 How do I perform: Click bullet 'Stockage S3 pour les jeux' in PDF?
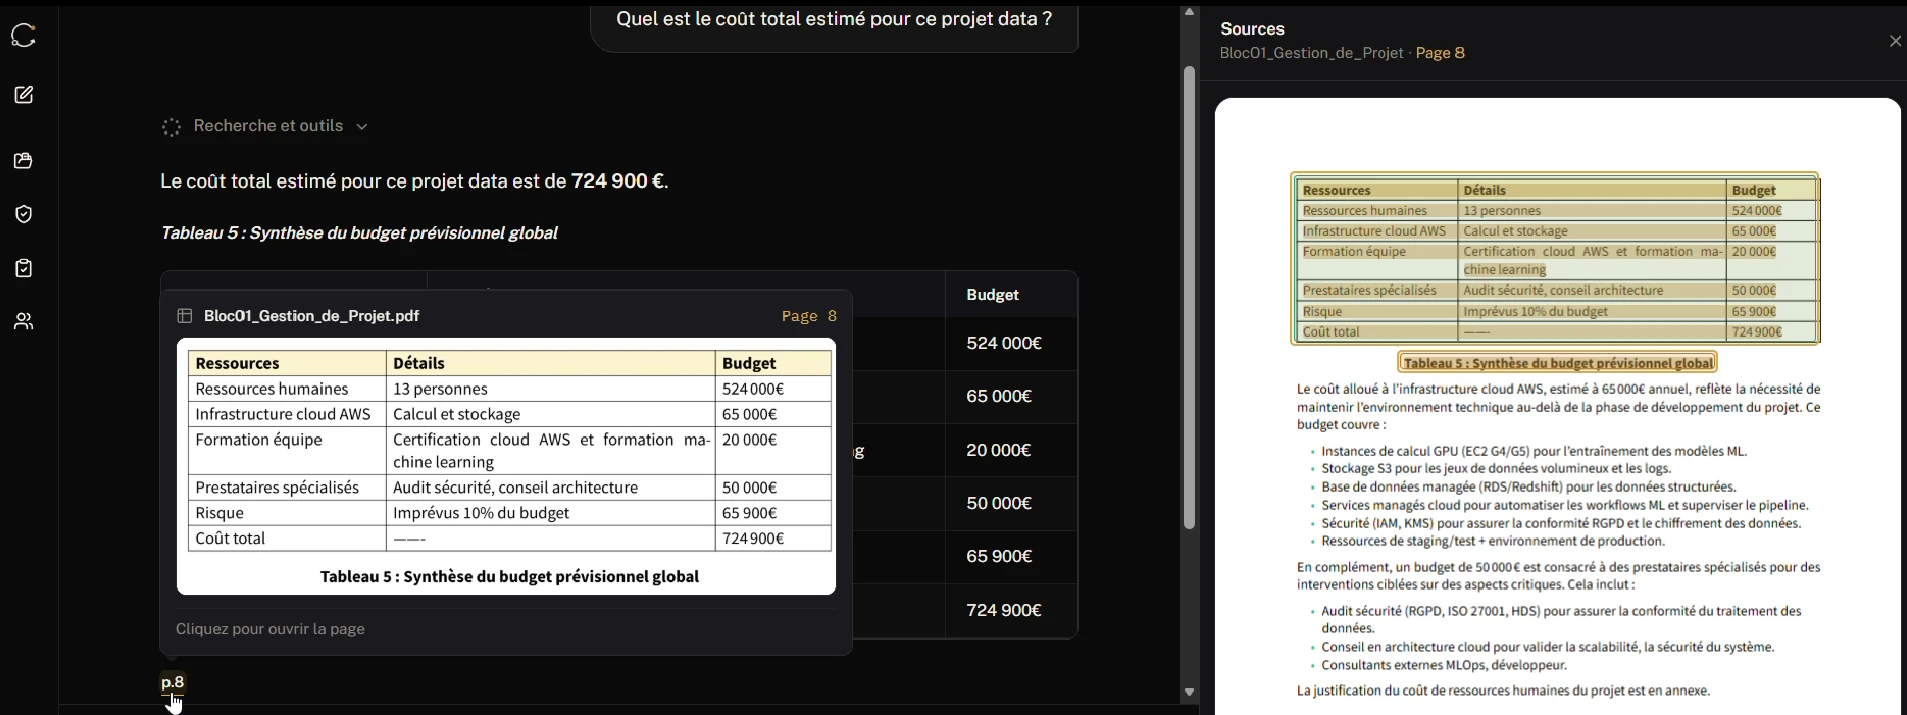click(1496, 468)
